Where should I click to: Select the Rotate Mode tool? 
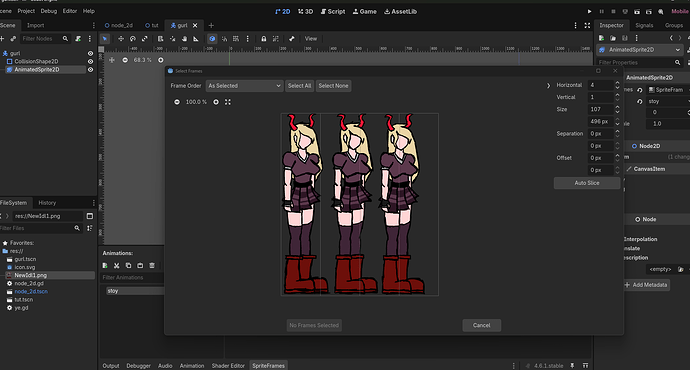click(132, 39)
